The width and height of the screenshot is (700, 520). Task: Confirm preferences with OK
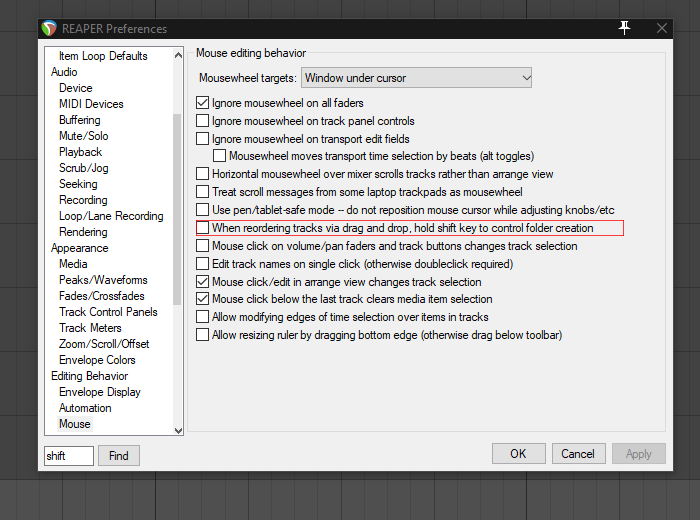click(518, 454)
